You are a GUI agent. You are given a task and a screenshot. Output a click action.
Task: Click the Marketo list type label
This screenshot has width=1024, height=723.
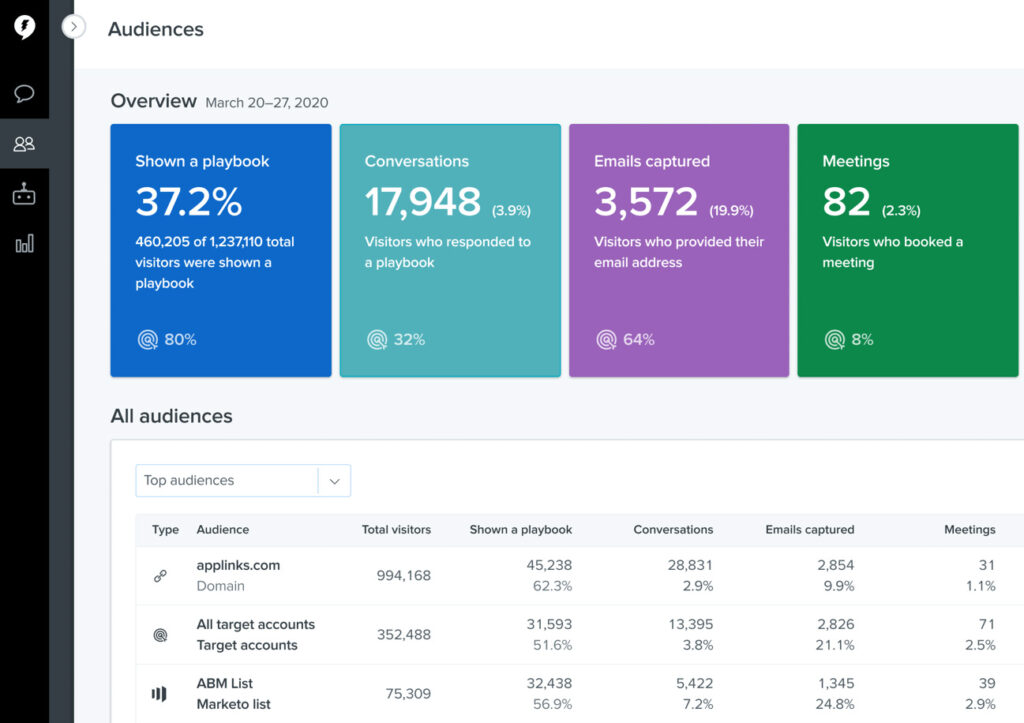tap(233, 704)
